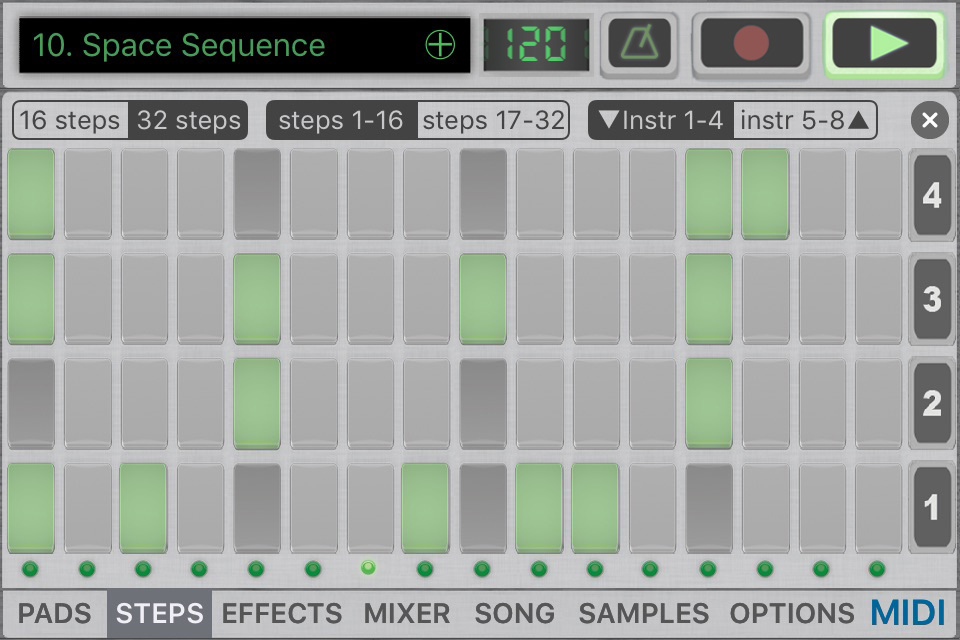
Task: Add a new pattern with the plus icon
Action: pos(440,45)
